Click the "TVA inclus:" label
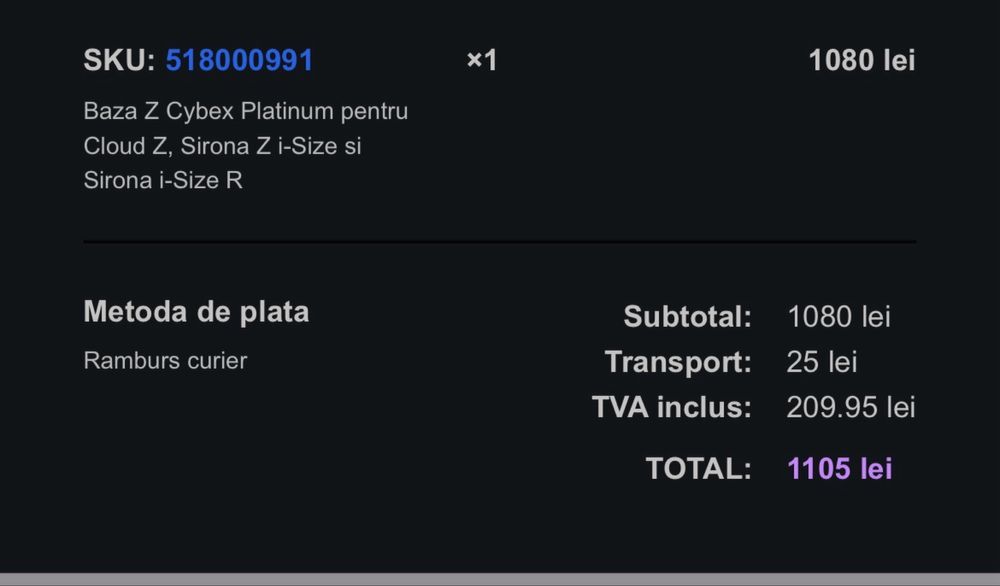1000x586 pixels. [x=671, y=407]
